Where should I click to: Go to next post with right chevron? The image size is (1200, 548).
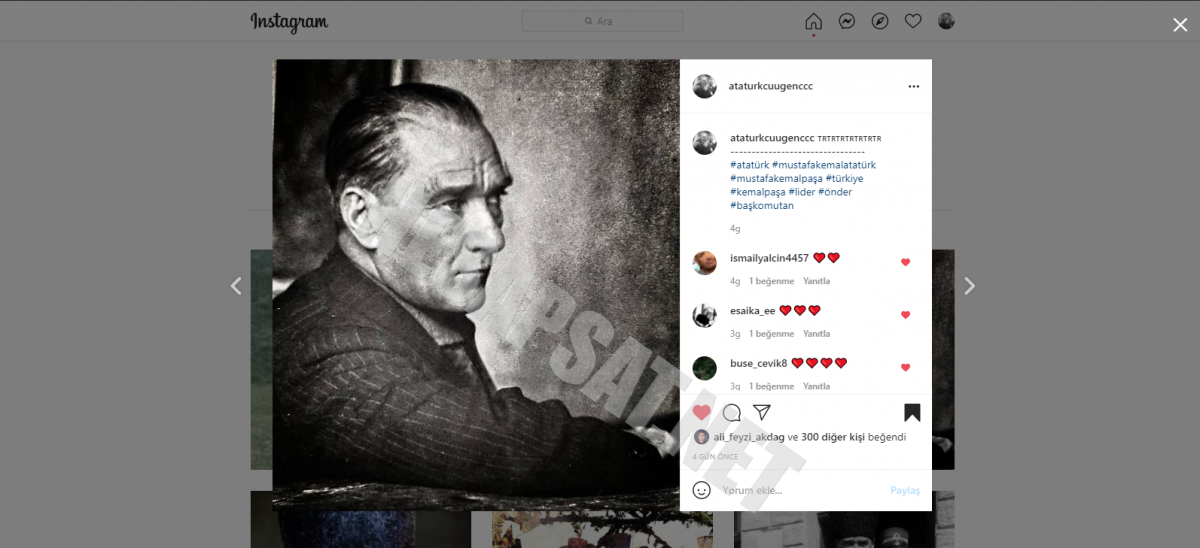pos(969,286)
